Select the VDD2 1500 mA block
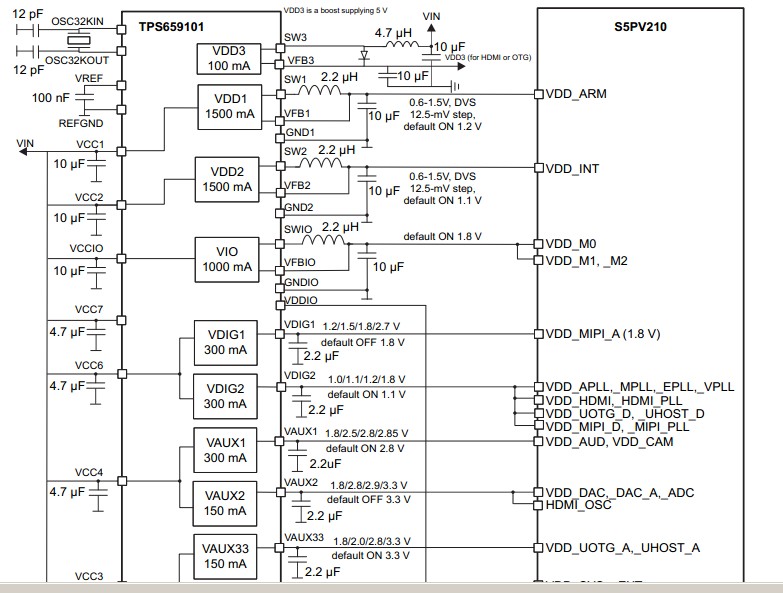This screenshot has width=783, height=593. 227,180
